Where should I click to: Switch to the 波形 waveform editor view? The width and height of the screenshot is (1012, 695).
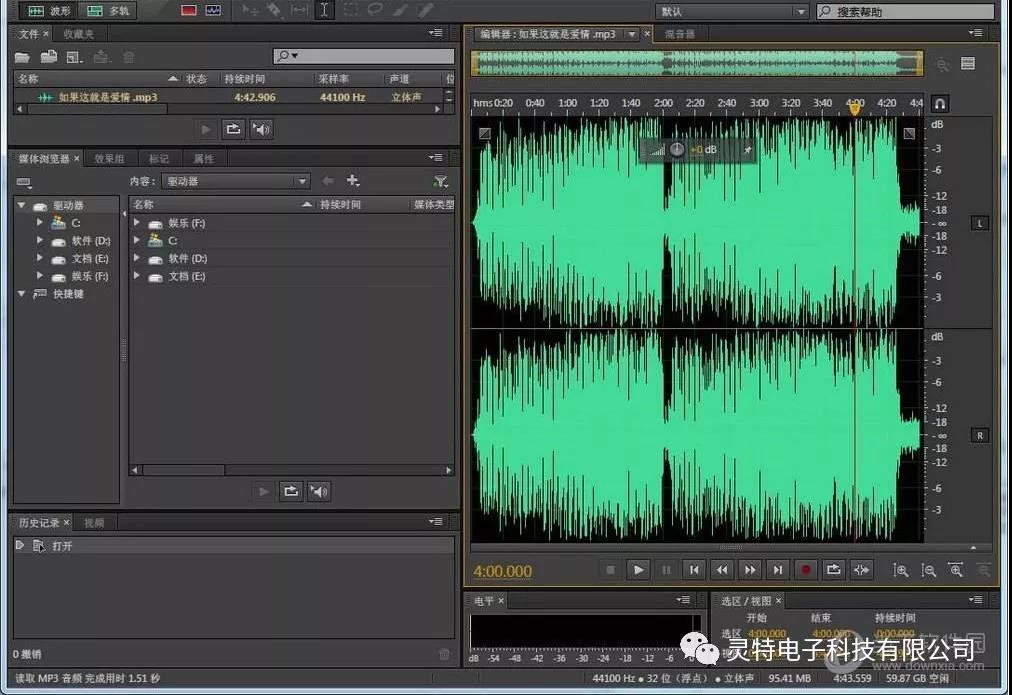point(48,10)
